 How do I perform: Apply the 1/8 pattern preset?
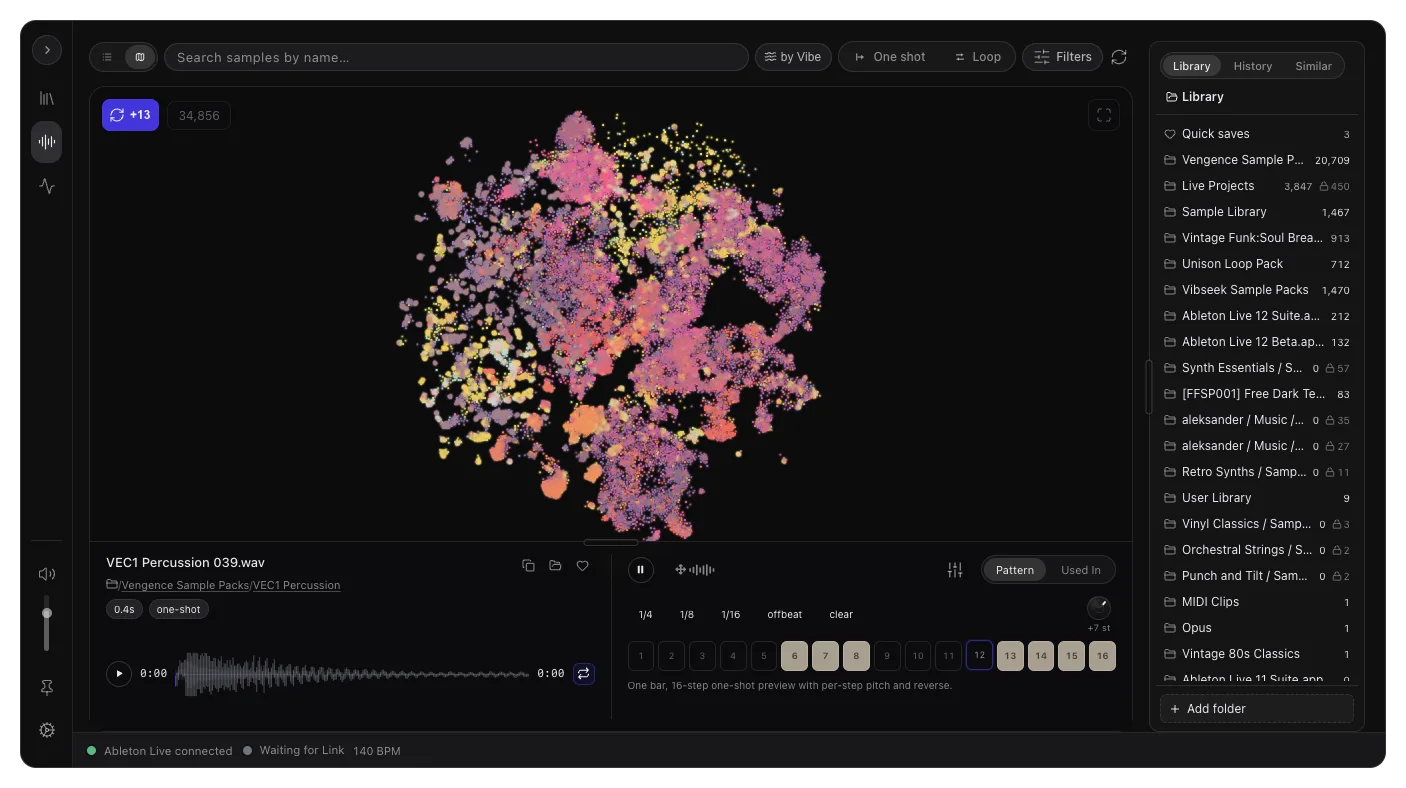click(687, 615)
